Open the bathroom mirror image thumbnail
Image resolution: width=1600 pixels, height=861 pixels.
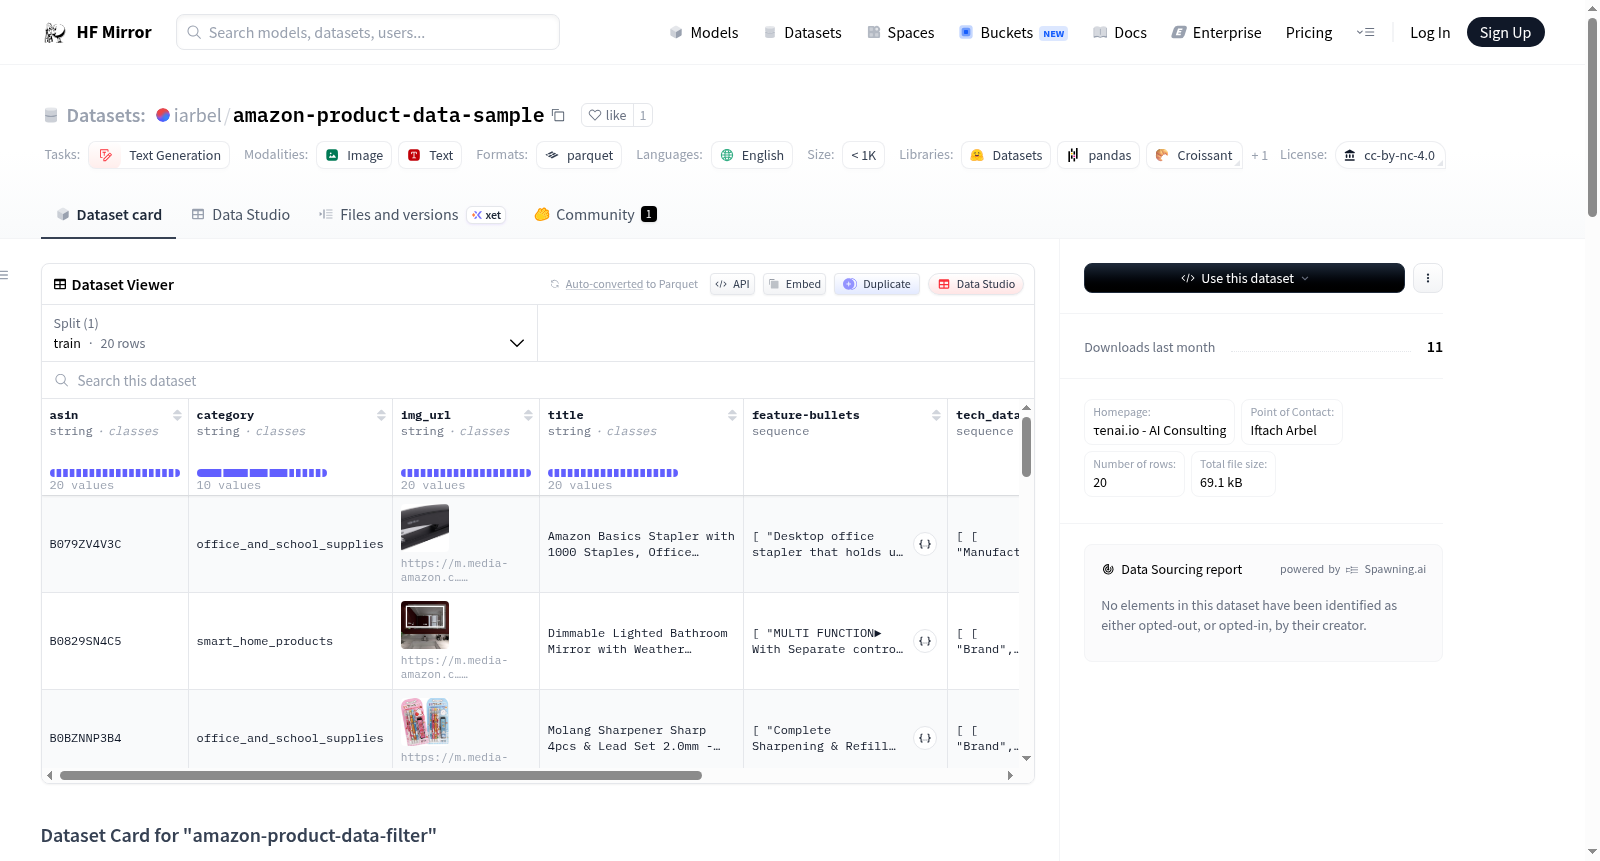[425, 625]
